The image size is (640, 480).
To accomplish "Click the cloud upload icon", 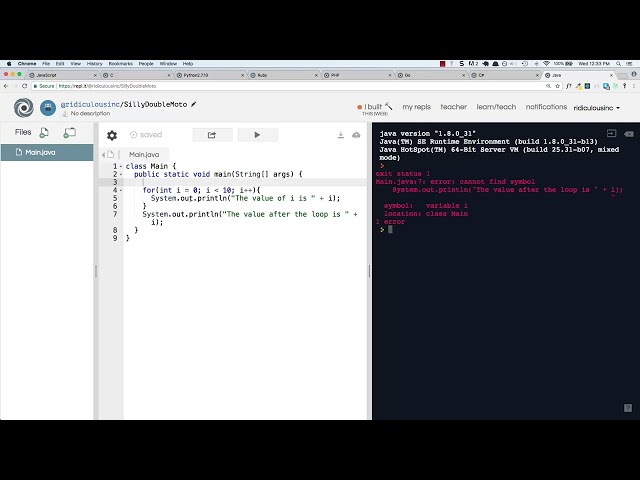I will 356,135.
